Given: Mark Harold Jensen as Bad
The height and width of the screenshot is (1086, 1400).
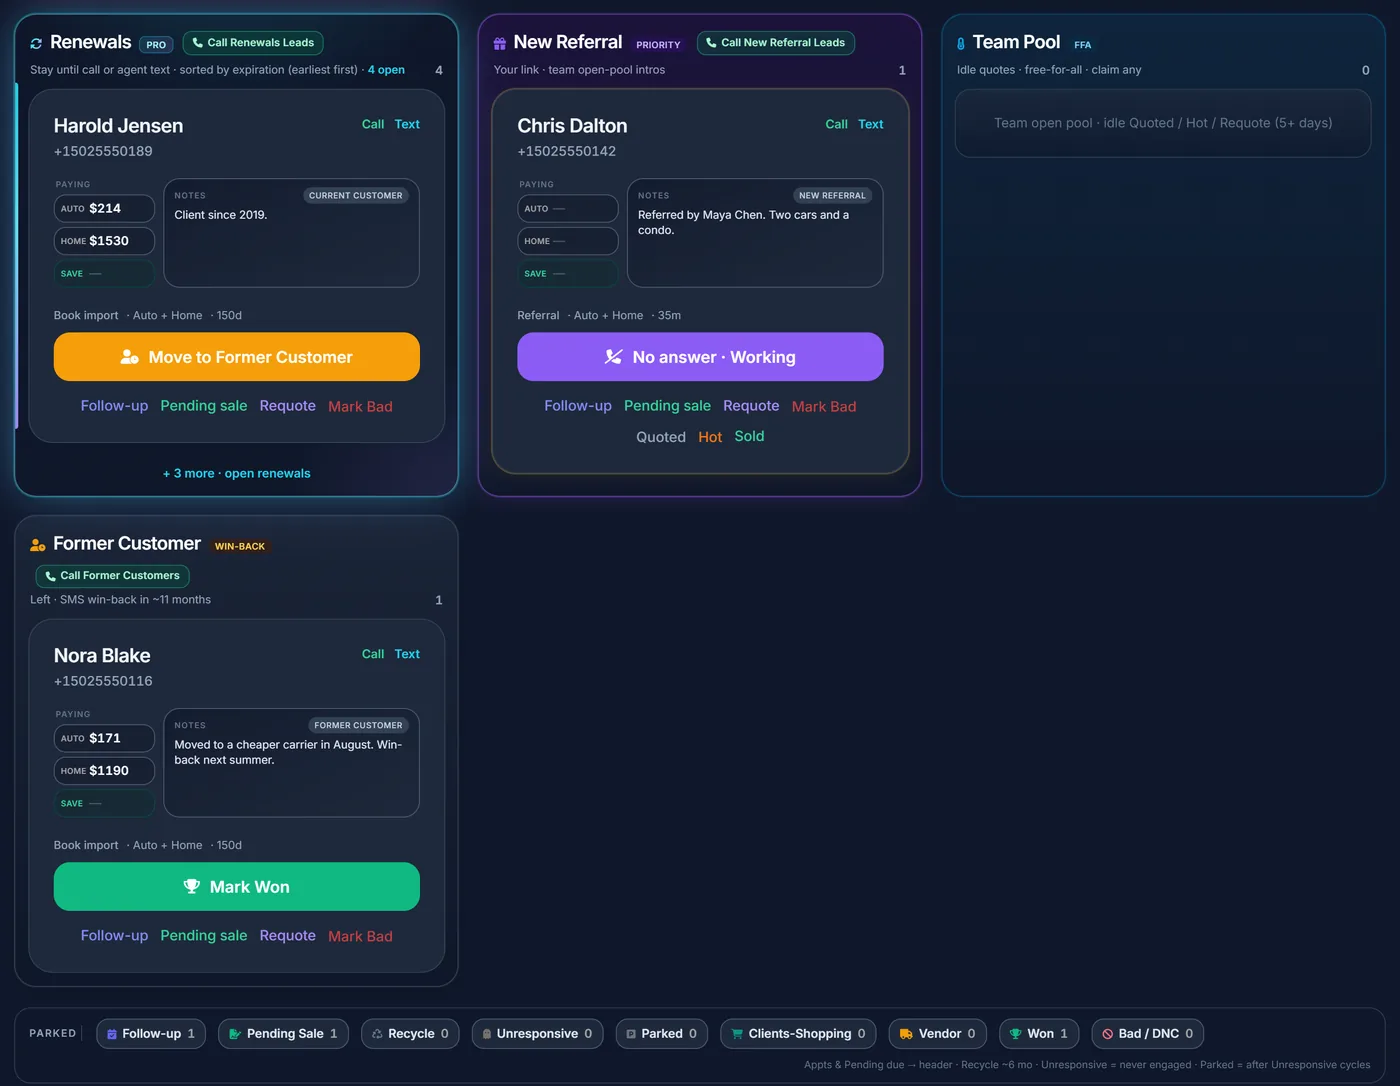Looking at the screenshot, I should coord(360,406).
